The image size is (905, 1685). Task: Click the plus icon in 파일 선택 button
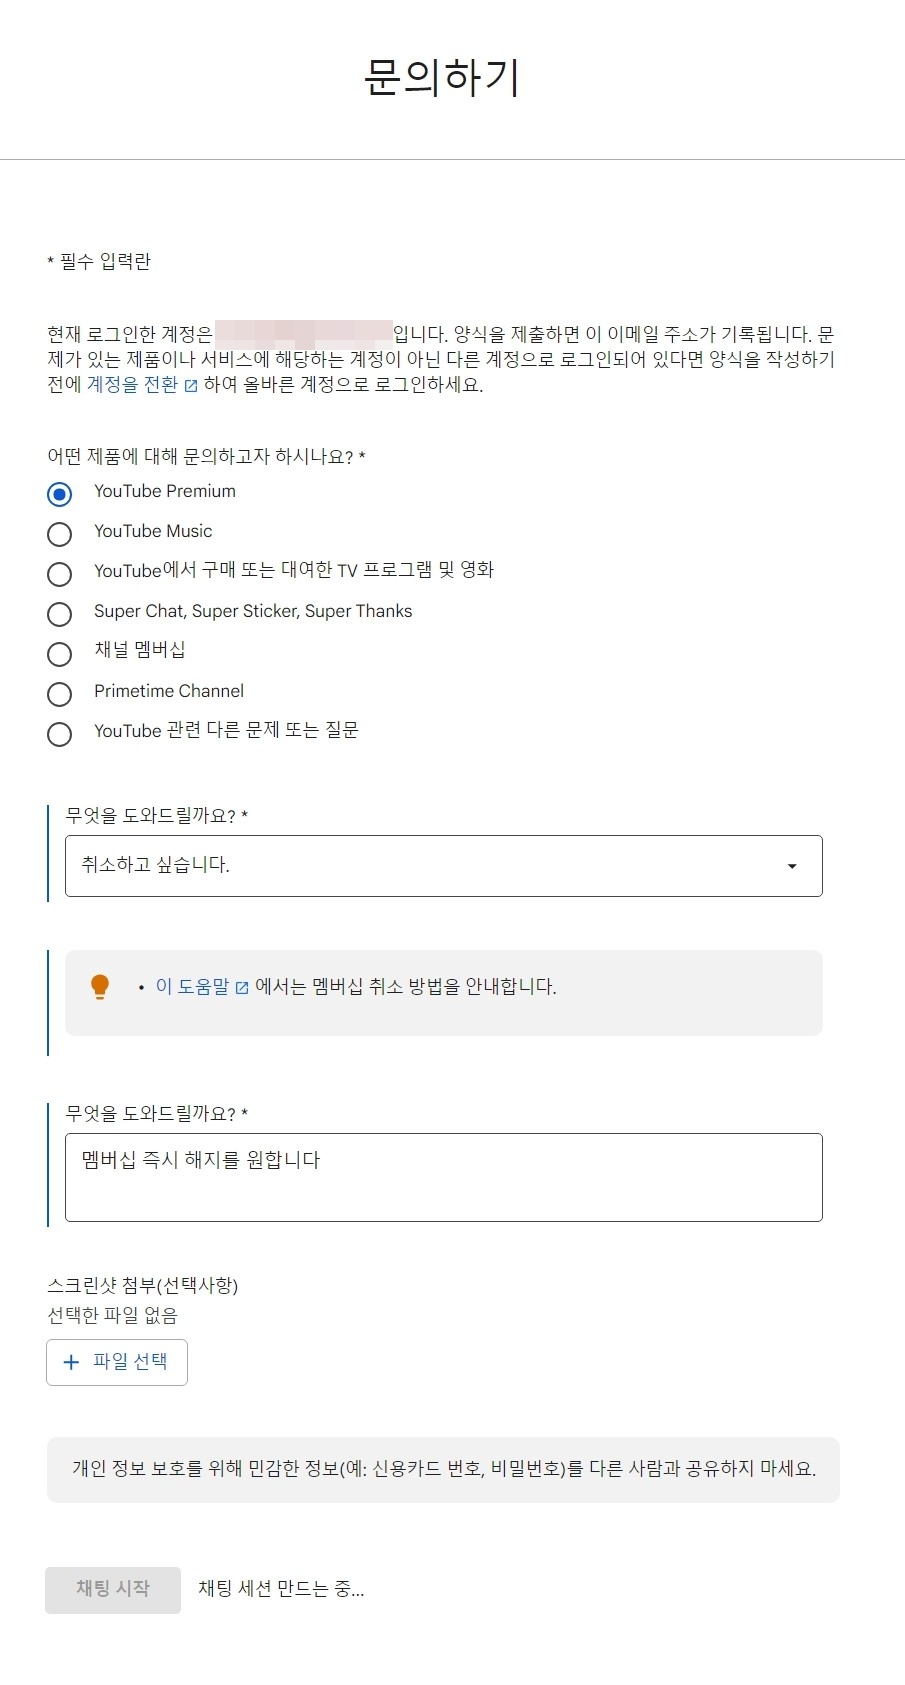71,1362
